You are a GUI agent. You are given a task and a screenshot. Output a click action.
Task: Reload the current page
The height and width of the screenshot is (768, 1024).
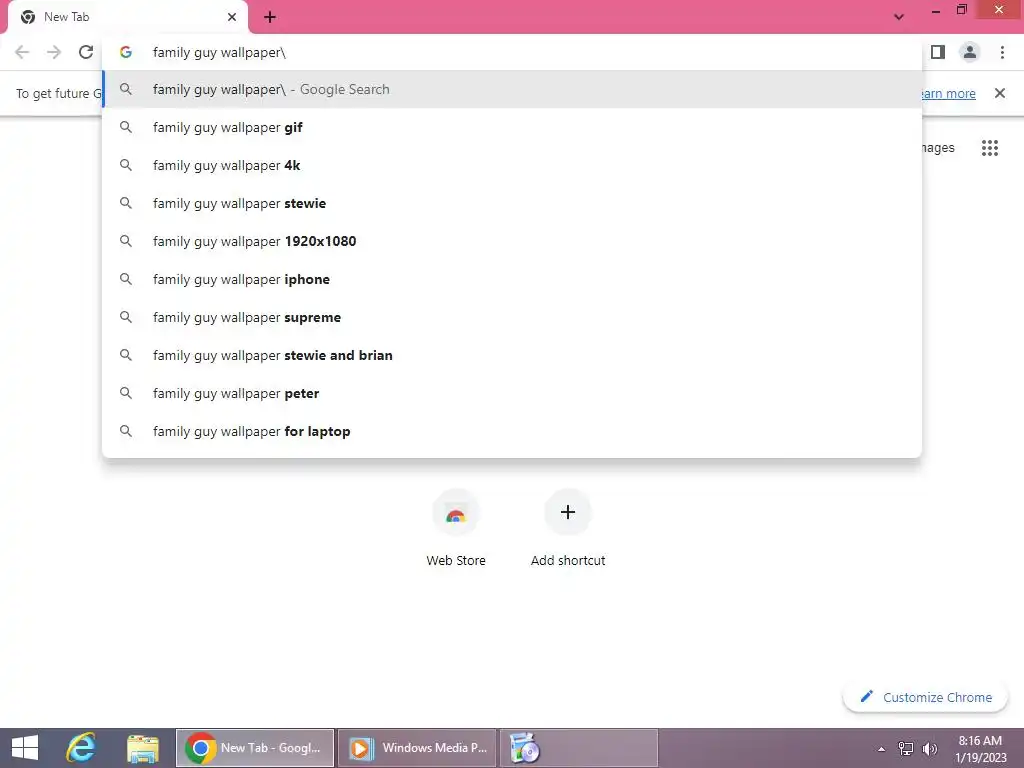coord(86,52)
